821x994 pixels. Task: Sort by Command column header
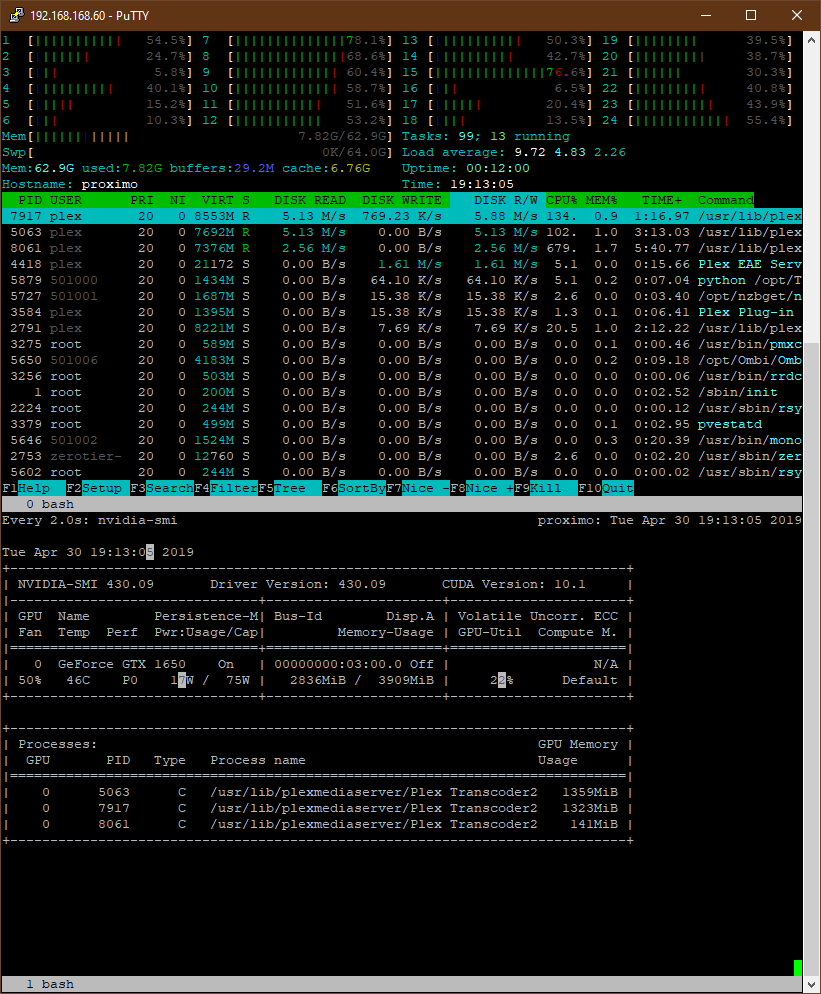point(725,200)
